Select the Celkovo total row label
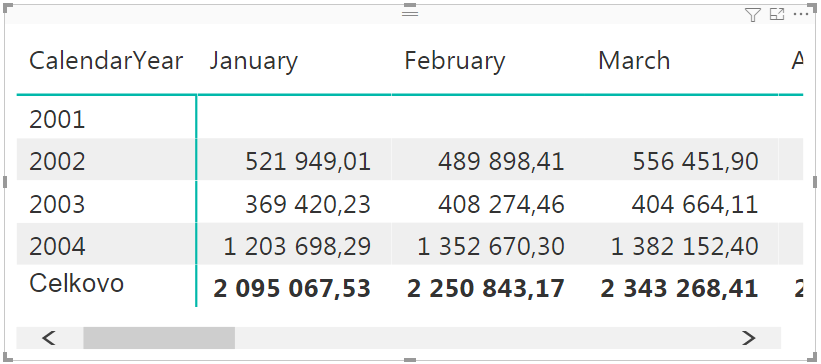Image resolution: width=821 pixels, height=364 pixels. point(76,284)
